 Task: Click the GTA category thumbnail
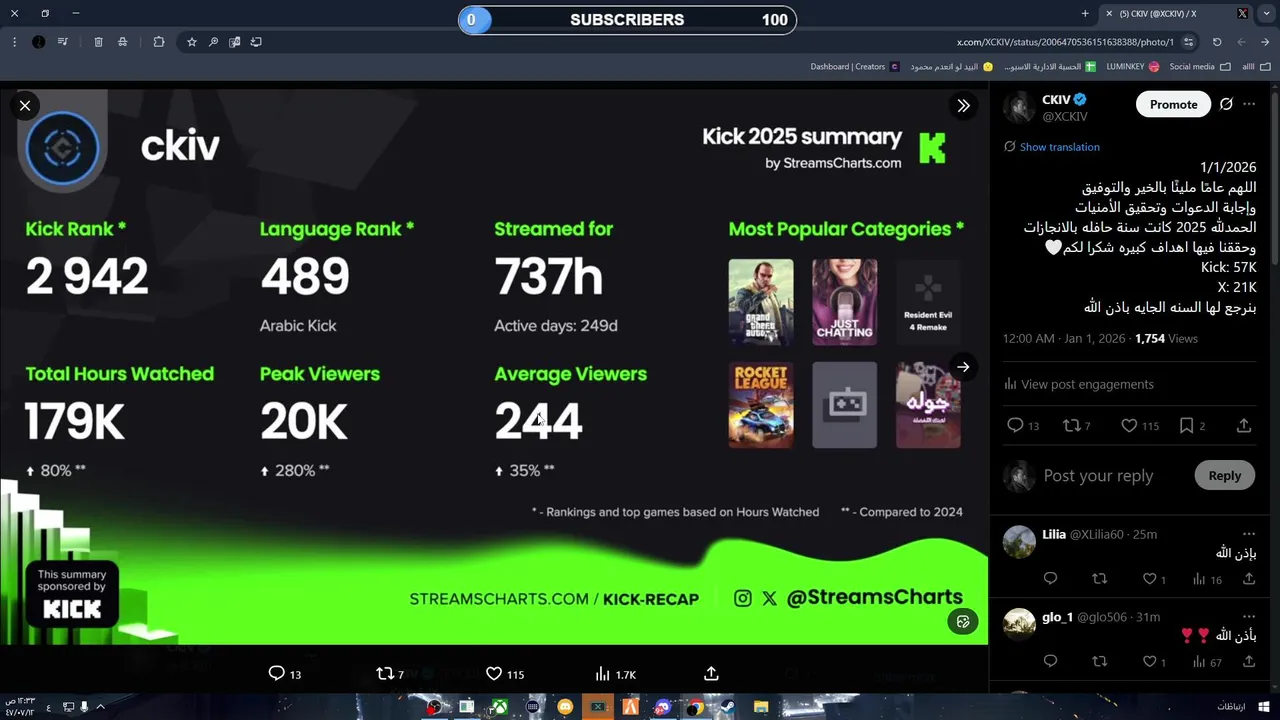pyautogui.click(x=761, y=302)
